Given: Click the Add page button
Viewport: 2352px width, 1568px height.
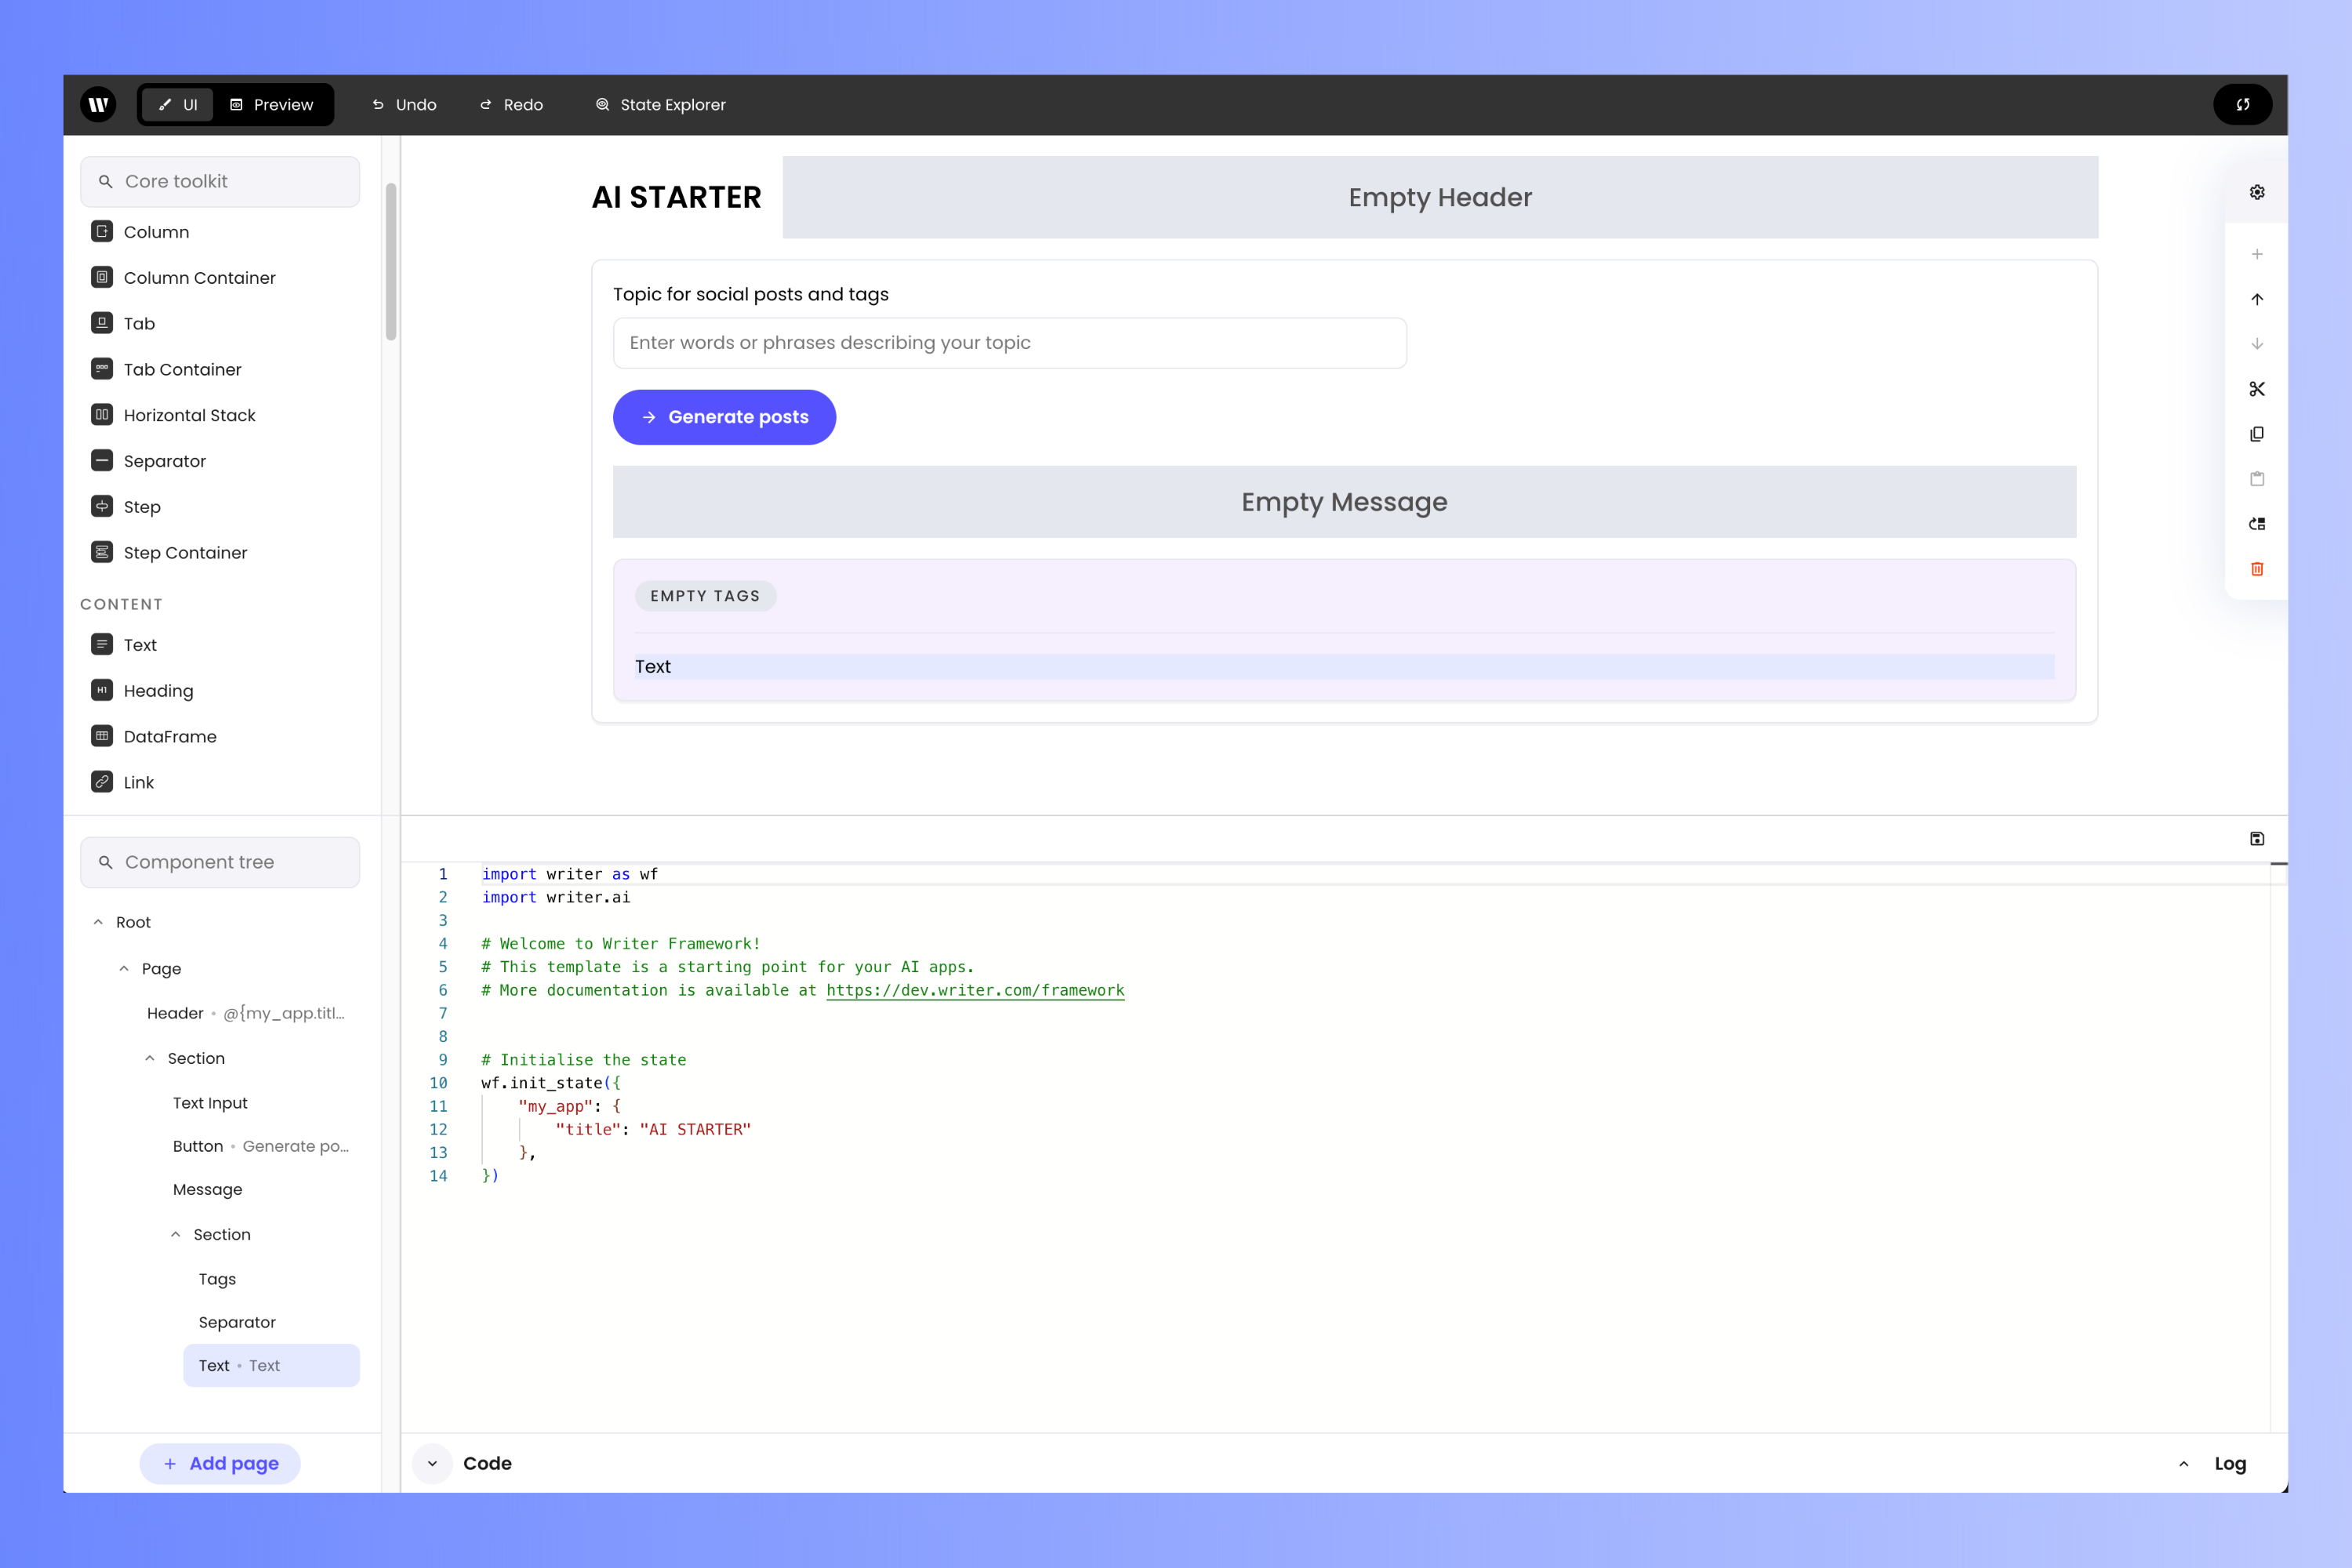Looking at the screenshot, I should [220, 1463].
